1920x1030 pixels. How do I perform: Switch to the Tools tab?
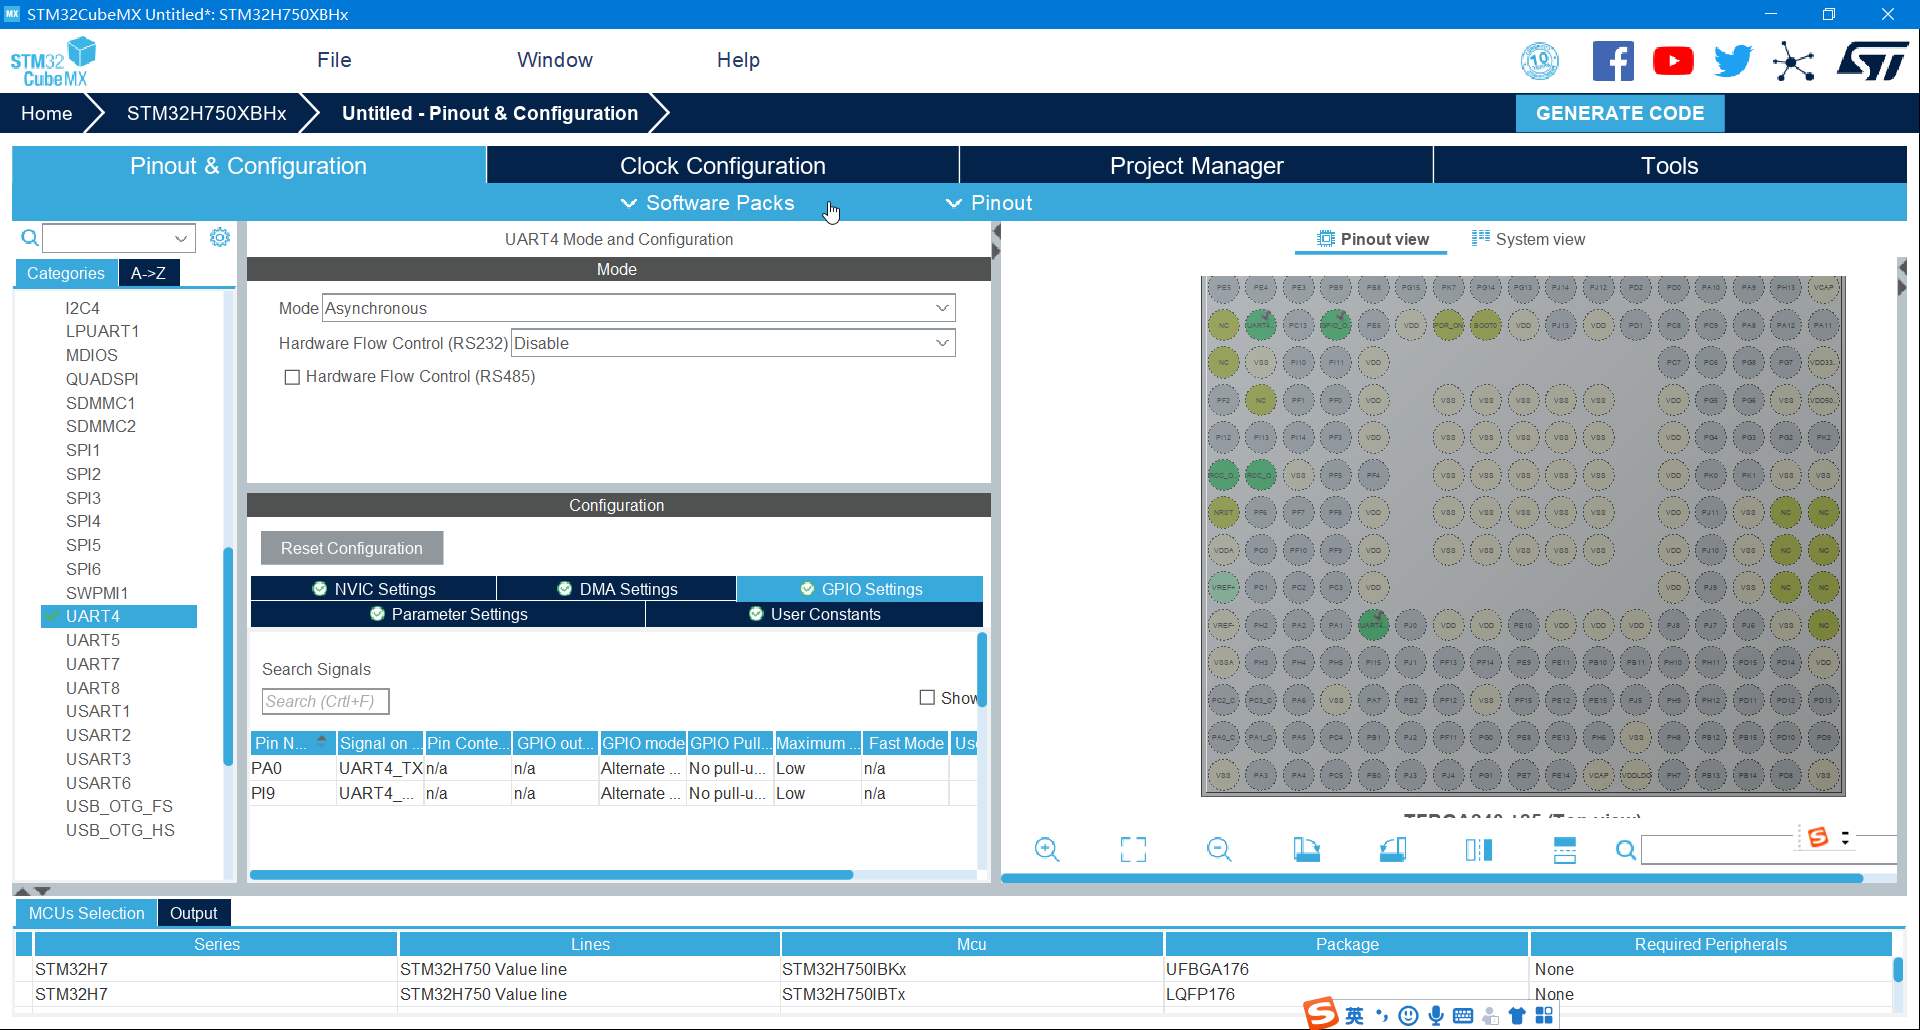pos(1670,166)
